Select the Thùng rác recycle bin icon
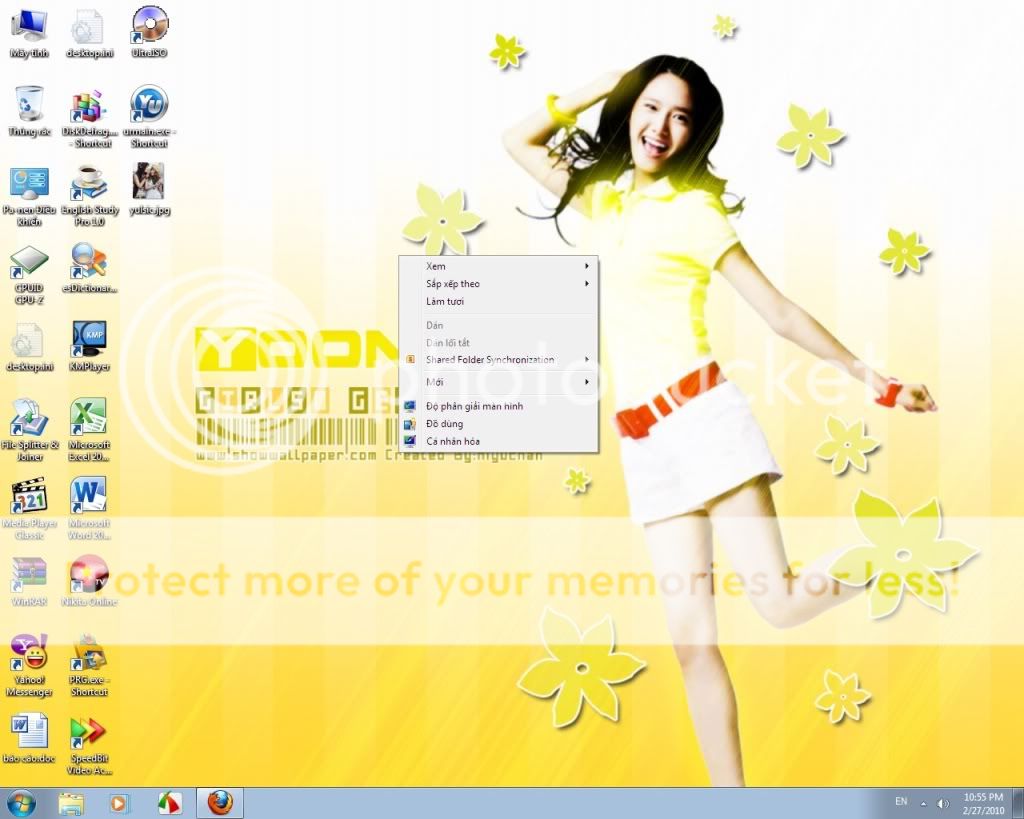Image resolution: width=1024 pixels, height=819 pixels. [x=29, y=105]
